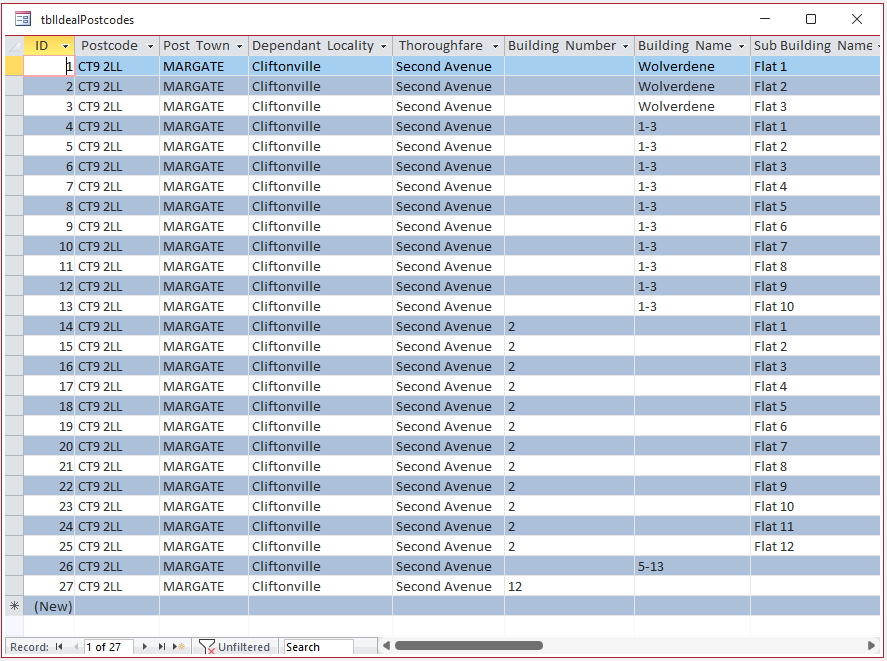
Task: Select the row selector for record 14
Action: 14,327
